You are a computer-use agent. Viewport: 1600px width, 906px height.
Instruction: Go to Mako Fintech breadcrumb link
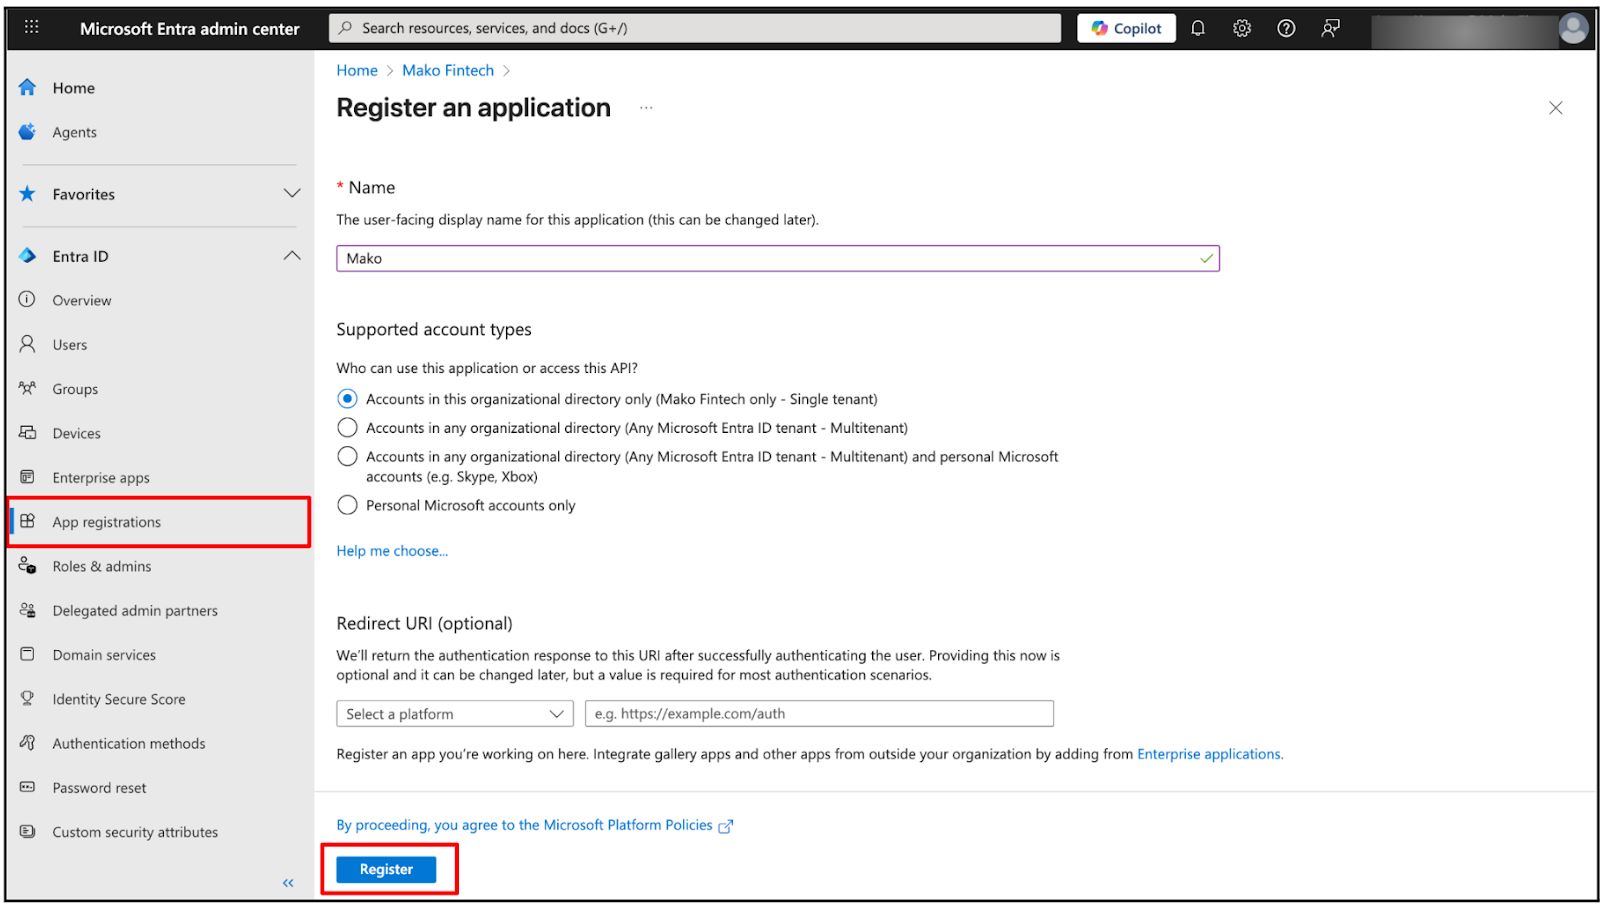tap(448, 70)
